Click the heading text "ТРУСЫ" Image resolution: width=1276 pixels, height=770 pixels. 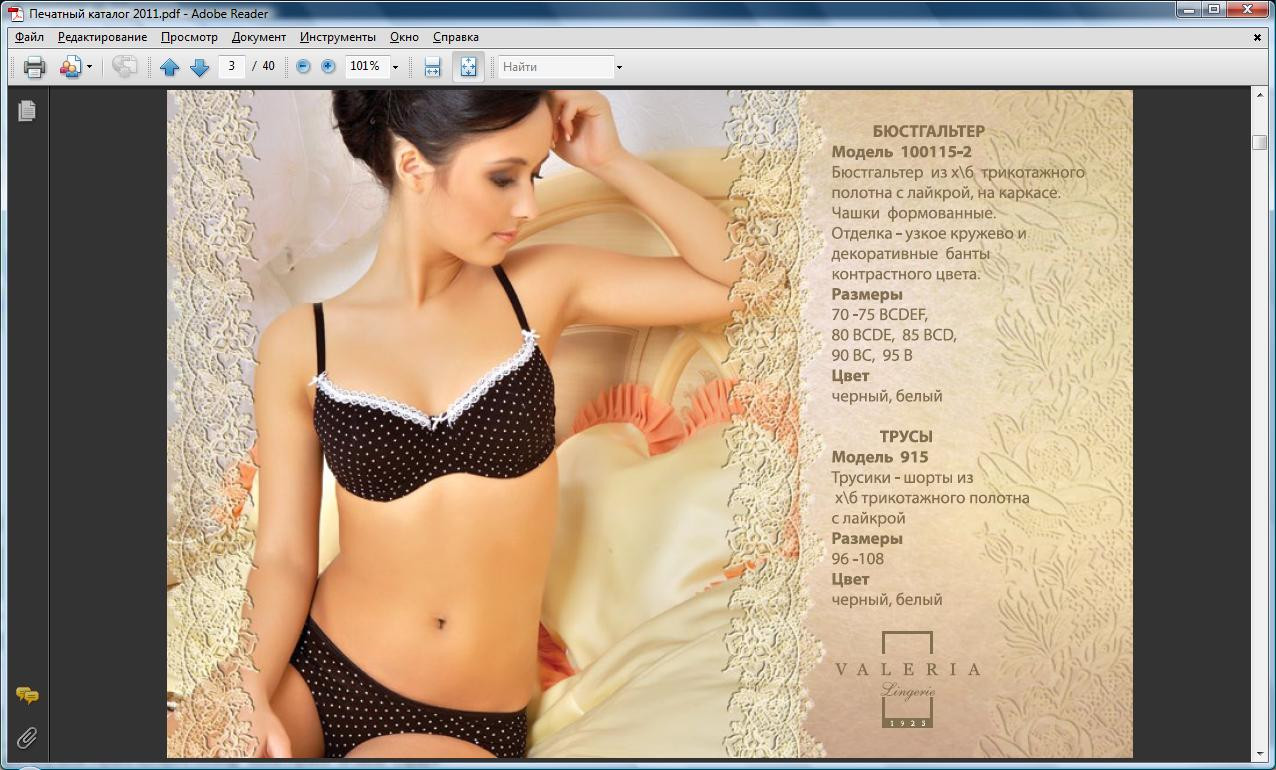coord(906,437)
